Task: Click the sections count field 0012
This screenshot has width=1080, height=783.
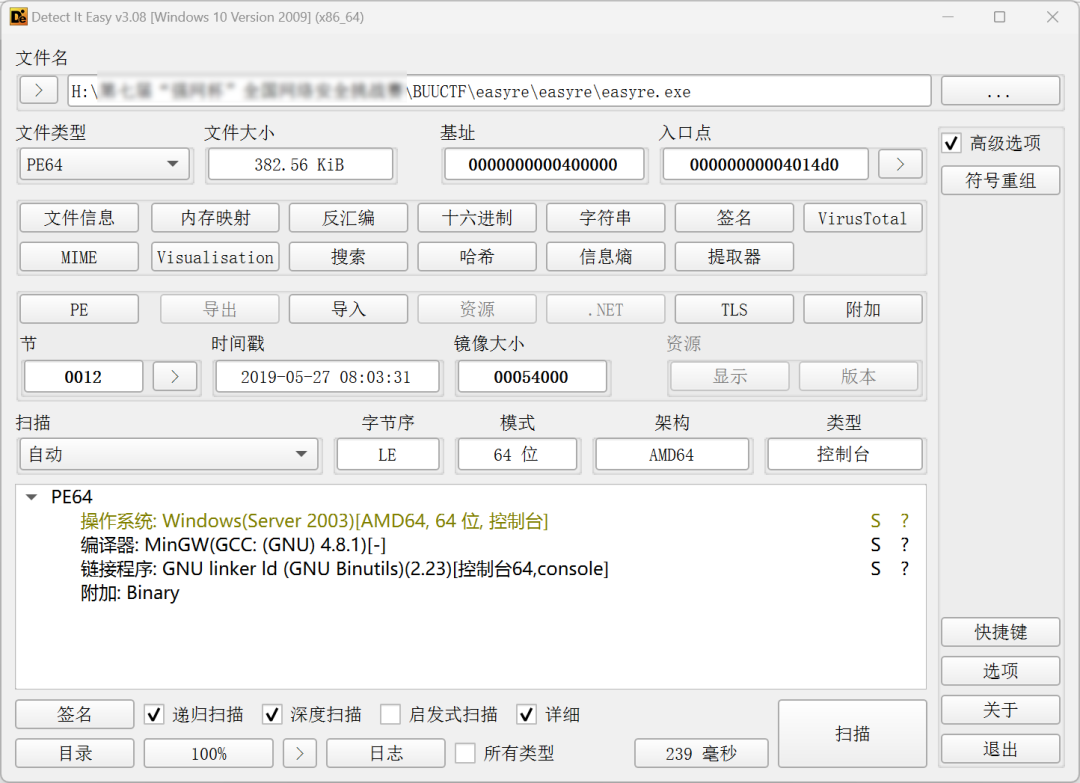Action: 83,377
